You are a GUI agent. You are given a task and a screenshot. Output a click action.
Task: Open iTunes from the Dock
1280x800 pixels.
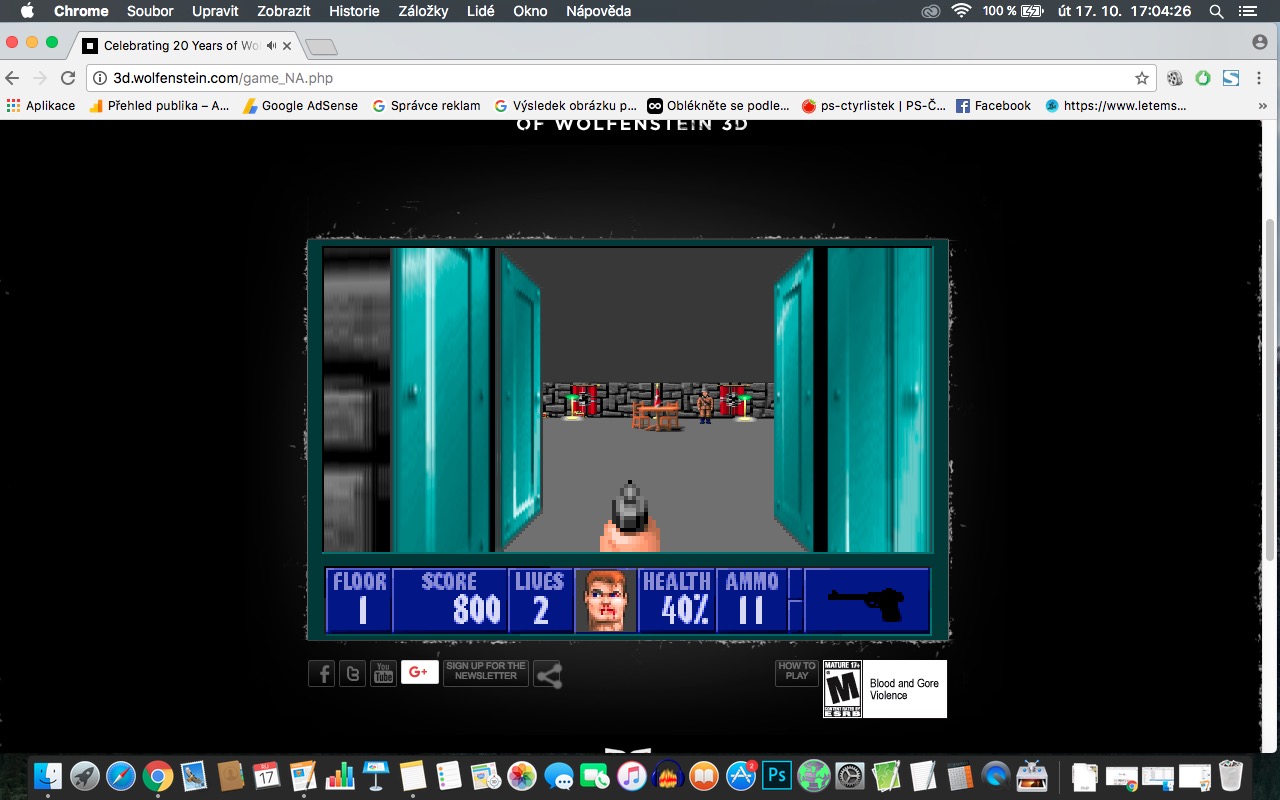coord(631,776)
